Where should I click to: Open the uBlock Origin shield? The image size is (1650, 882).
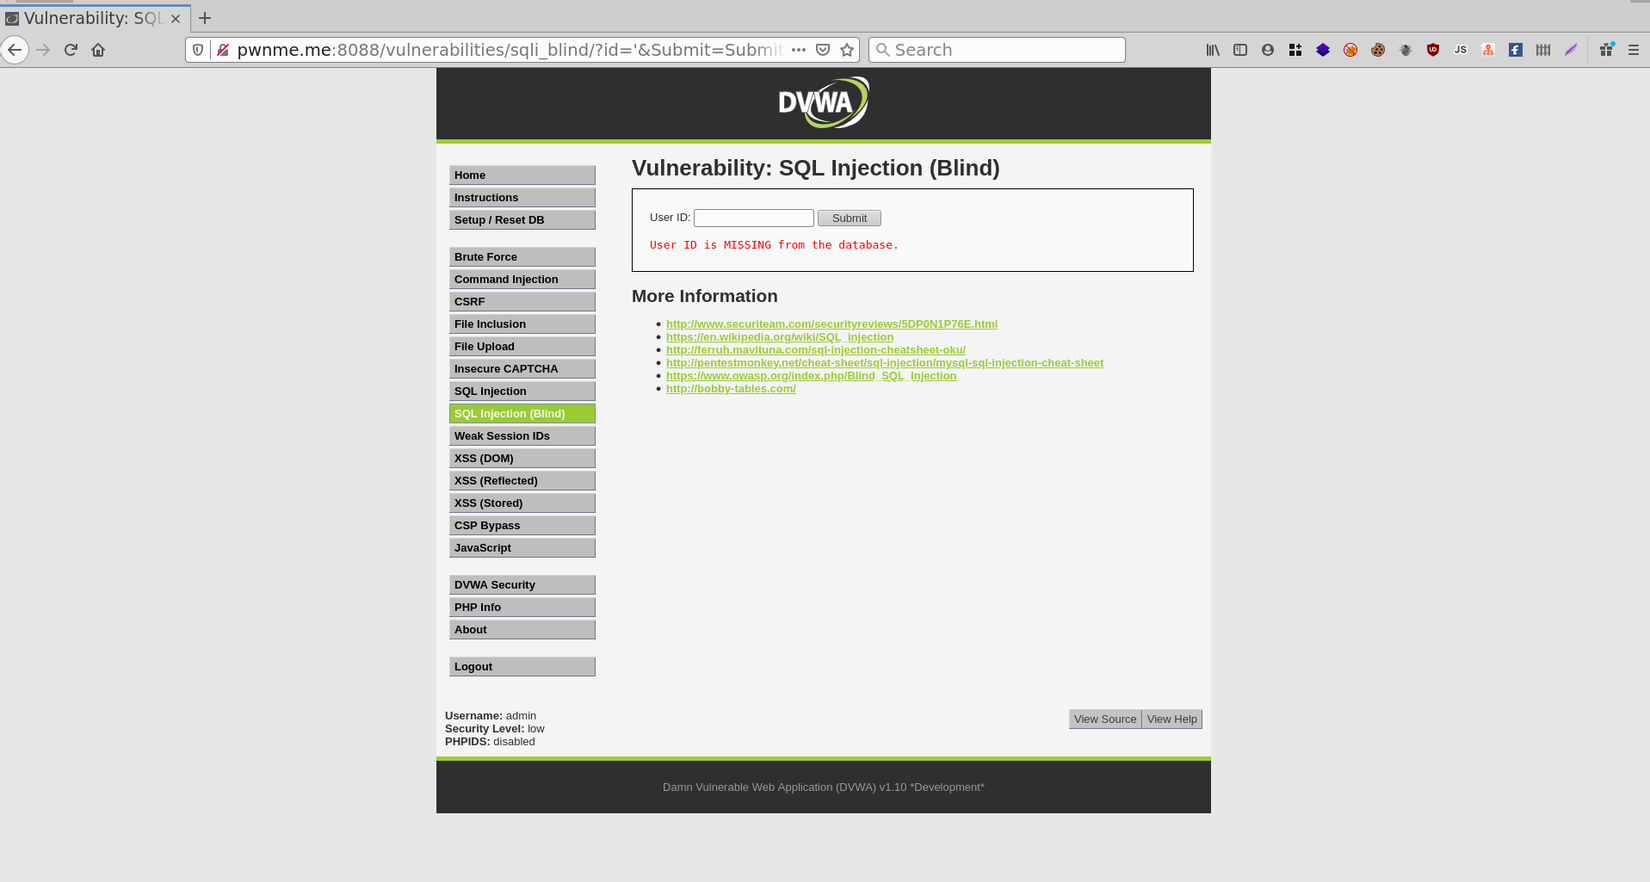[1433, 50]
